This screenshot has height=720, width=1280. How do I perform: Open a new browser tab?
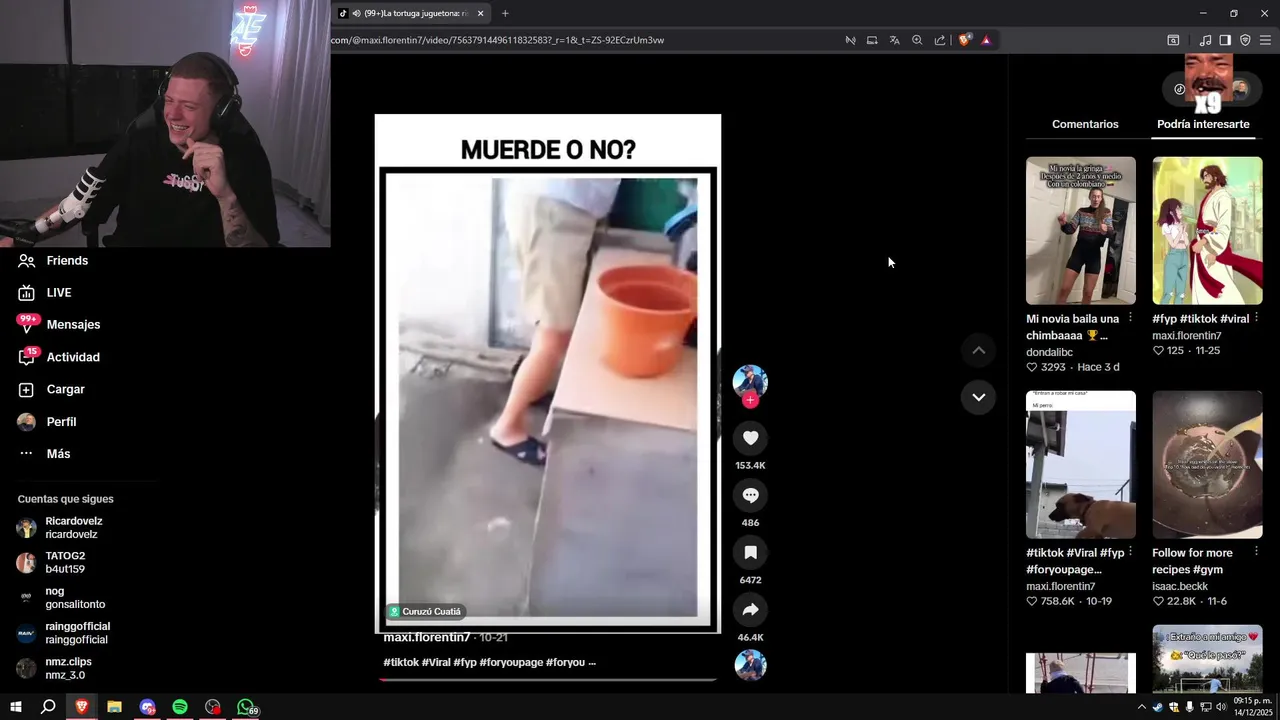click(x=505, y=13)
